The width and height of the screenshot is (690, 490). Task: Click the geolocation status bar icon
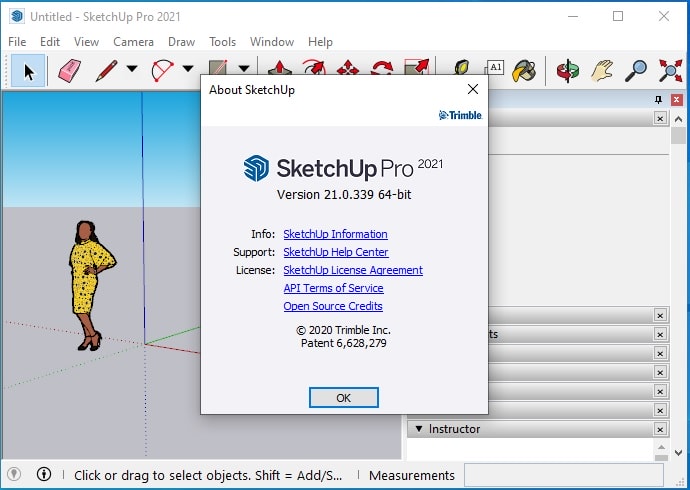point(14,474)
